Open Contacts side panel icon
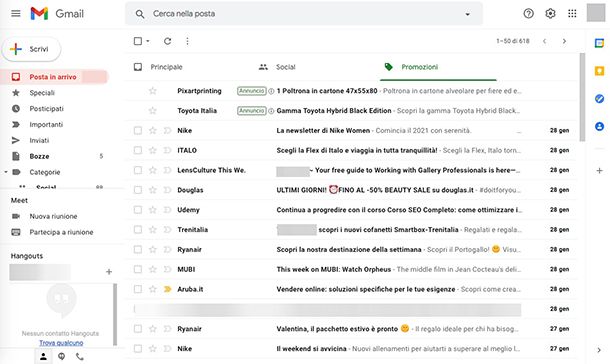 coord(599,126)
